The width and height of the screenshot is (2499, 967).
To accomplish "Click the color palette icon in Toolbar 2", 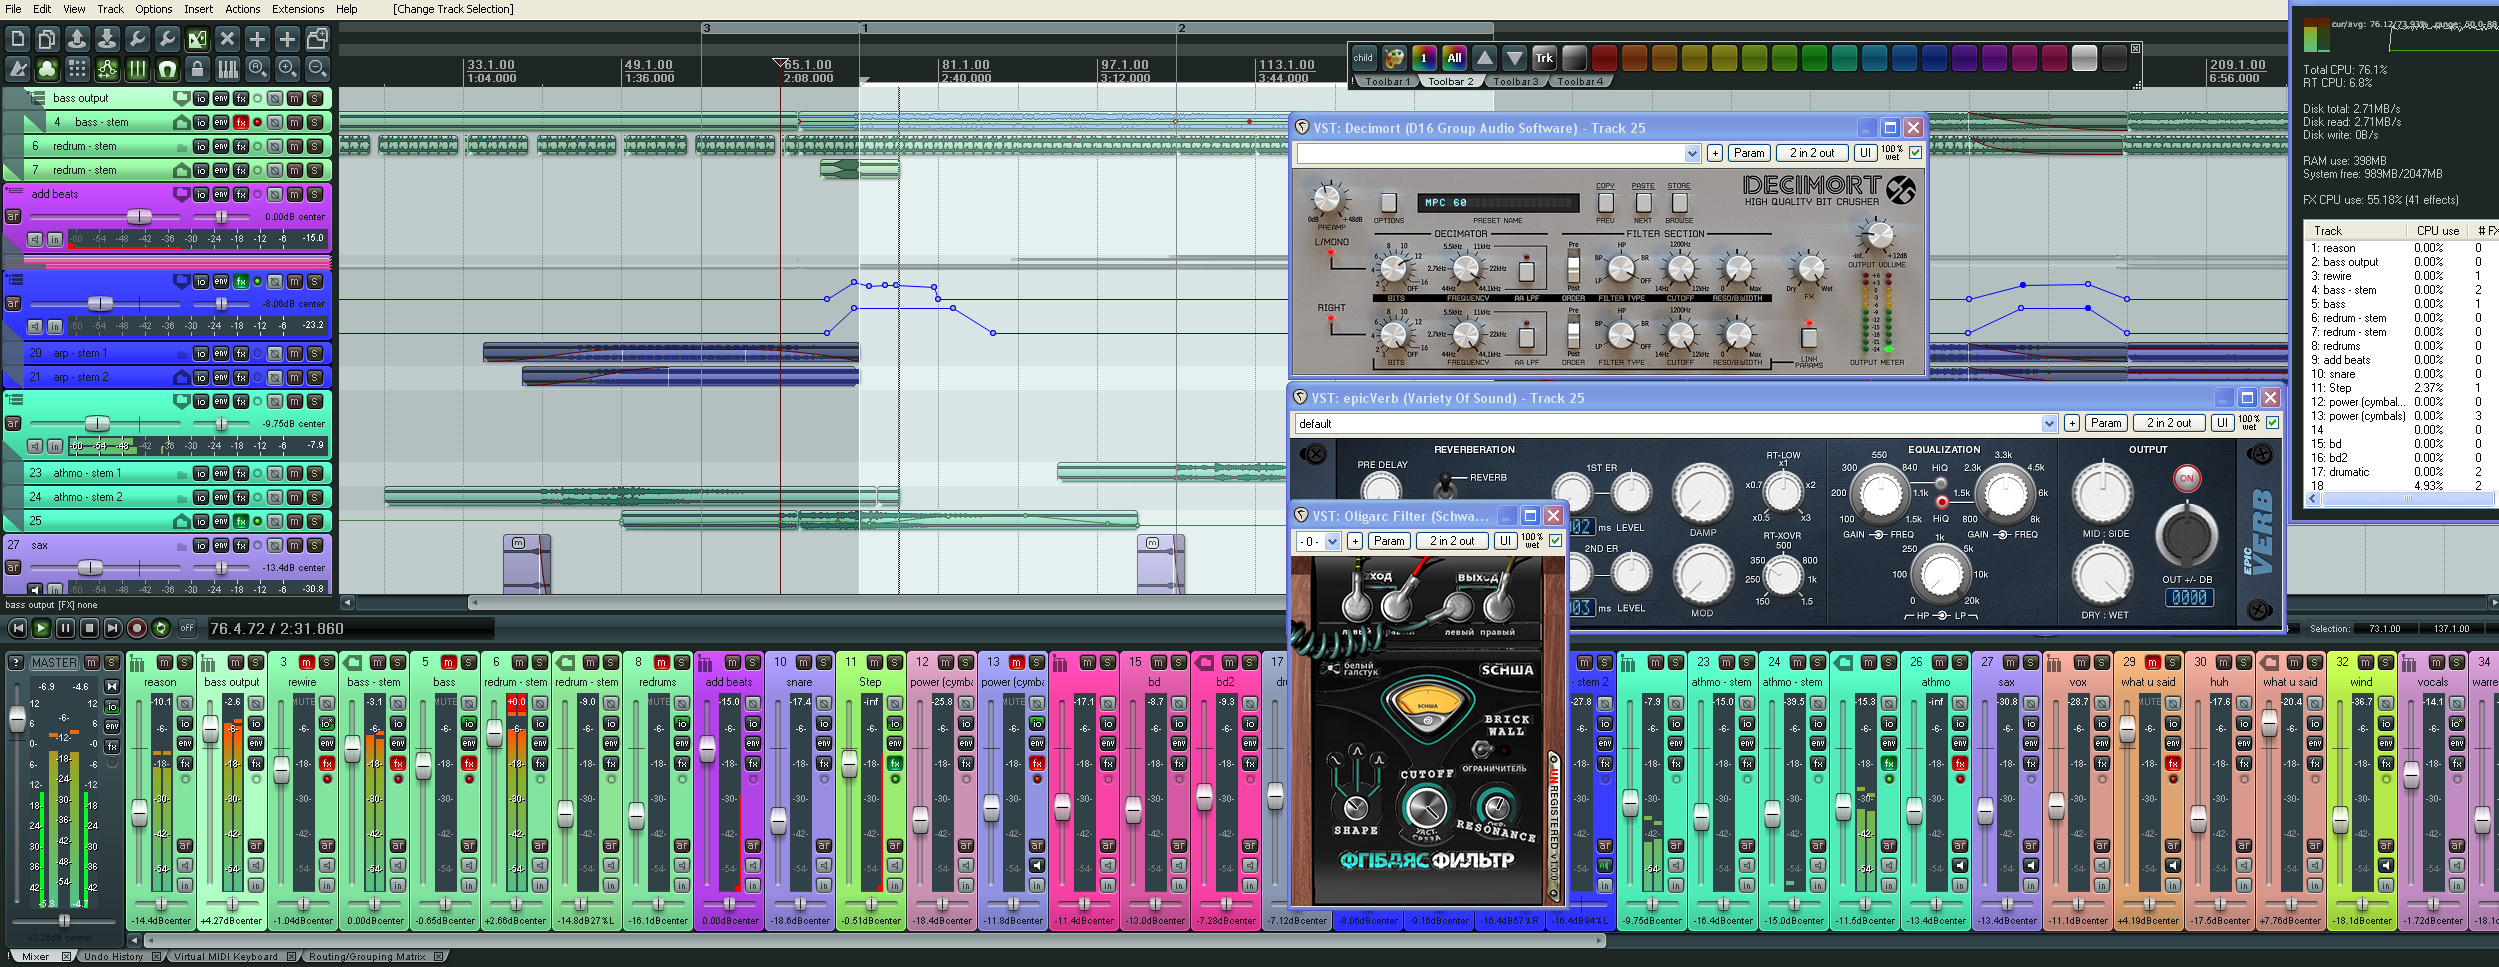I will [1394, 58].
